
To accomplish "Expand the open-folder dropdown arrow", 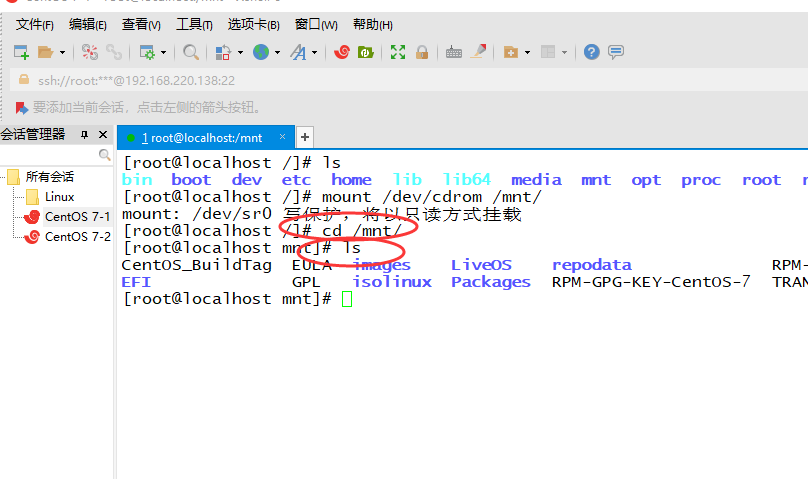I will pos(62,53).
